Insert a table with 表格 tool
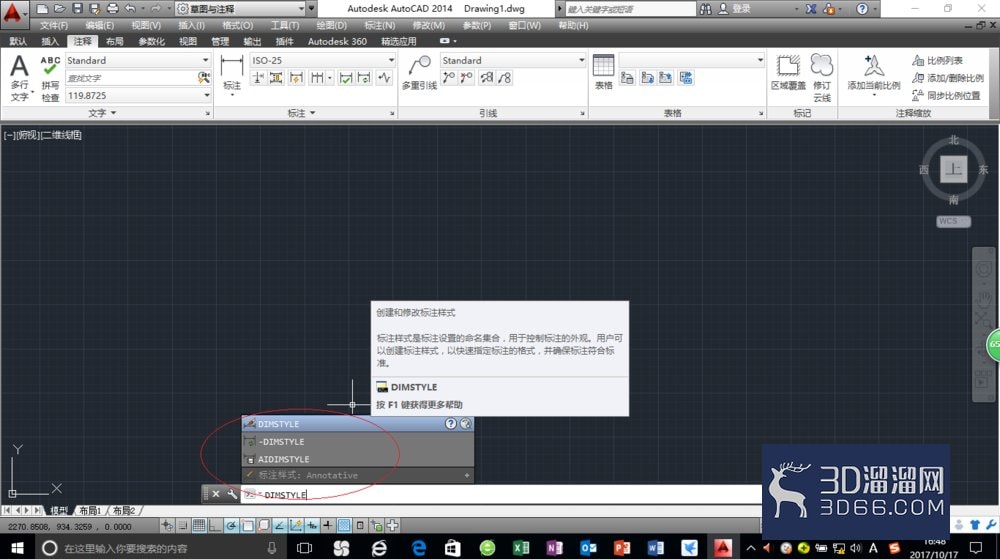 click(603, 71)
